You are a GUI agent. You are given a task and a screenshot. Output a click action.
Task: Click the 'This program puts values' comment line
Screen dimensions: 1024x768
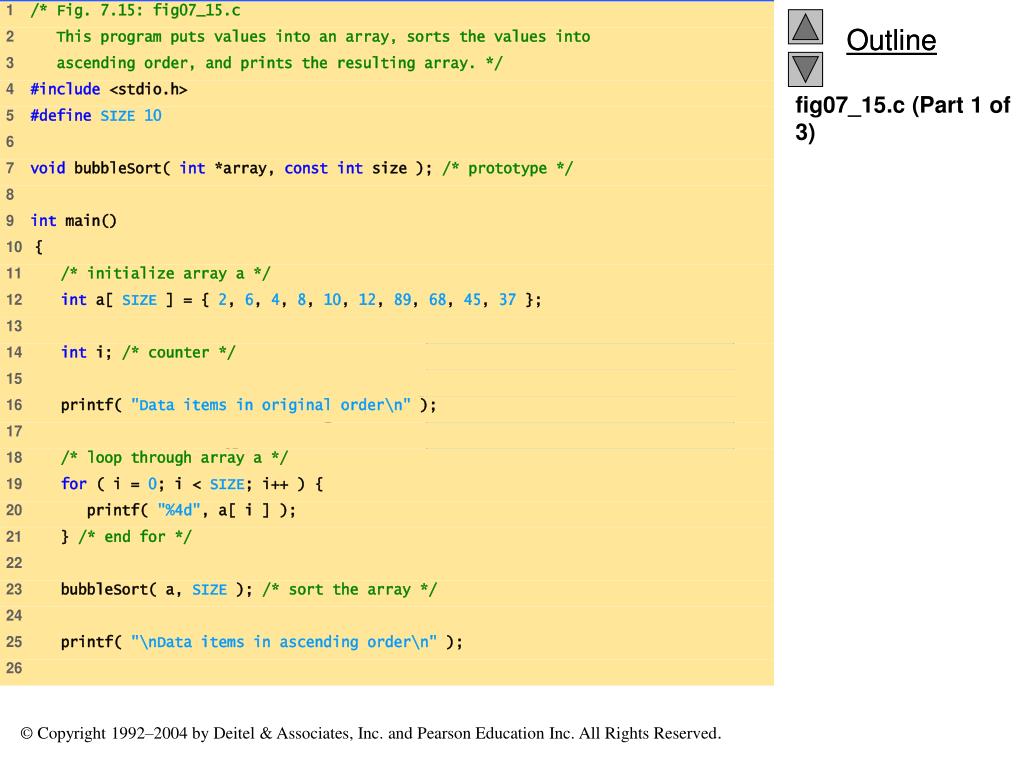click(x=323, y=37)
